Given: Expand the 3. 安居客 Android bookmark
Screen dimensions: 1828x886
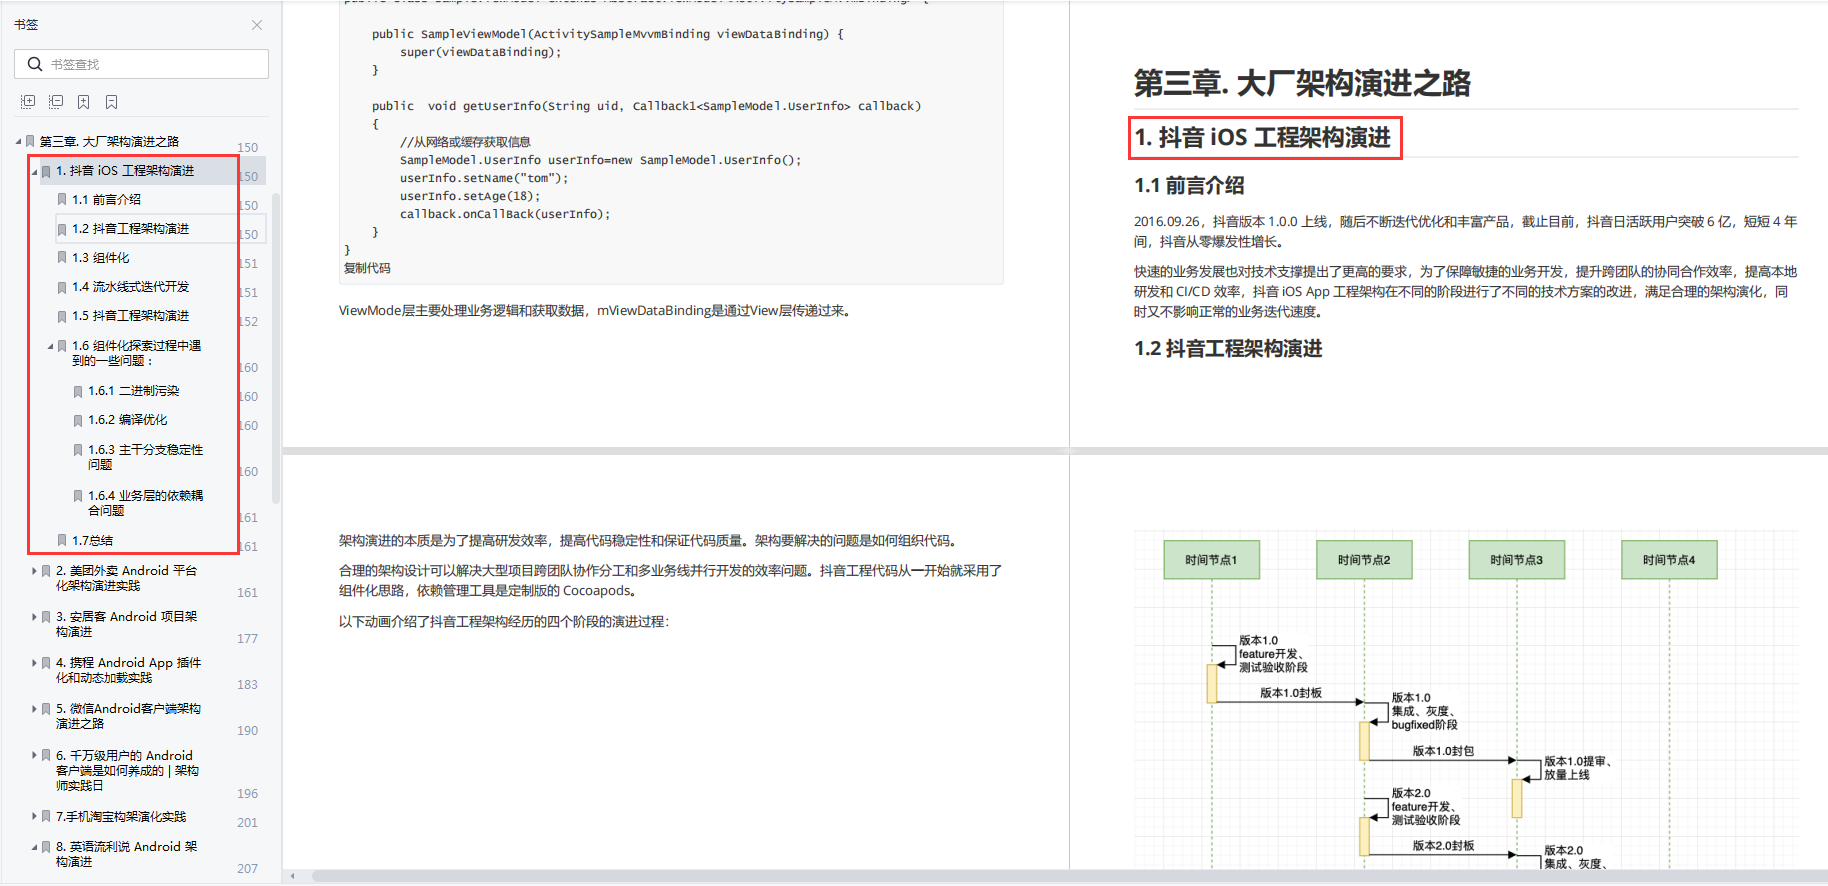Looking at the screenshot, I should (34, 617).
